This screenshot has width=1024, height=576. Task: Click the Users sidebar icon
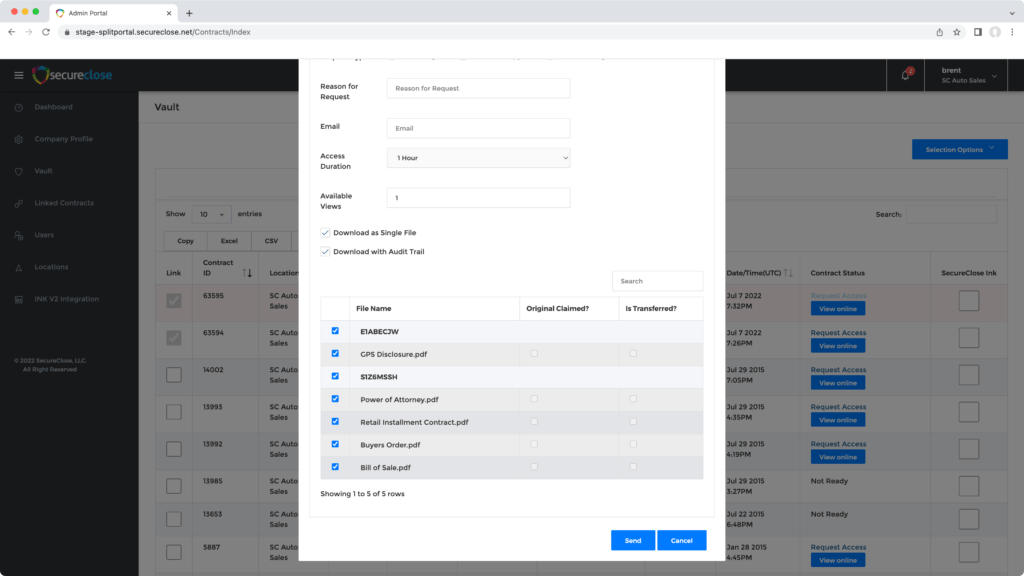coord(18,235)
